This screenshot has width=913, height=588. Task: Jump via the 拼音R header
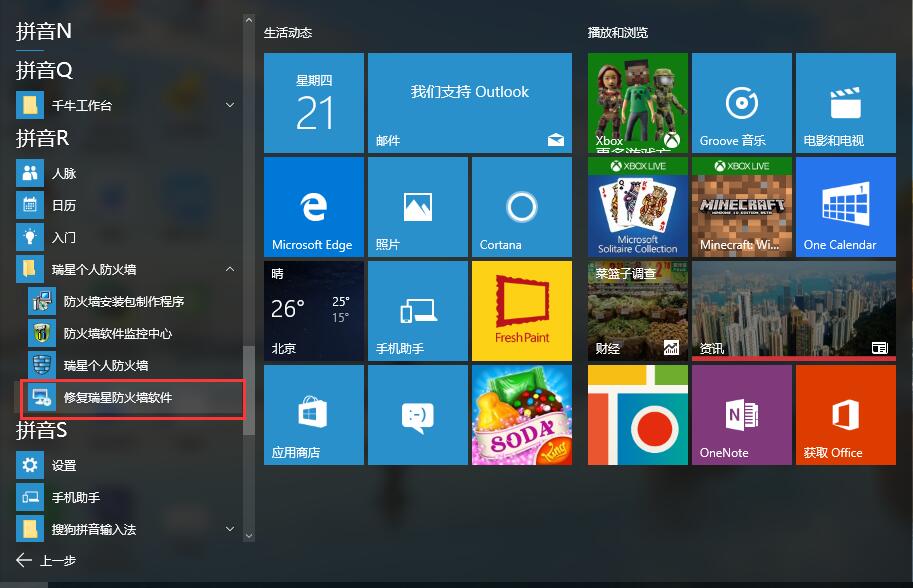[43, 139]
